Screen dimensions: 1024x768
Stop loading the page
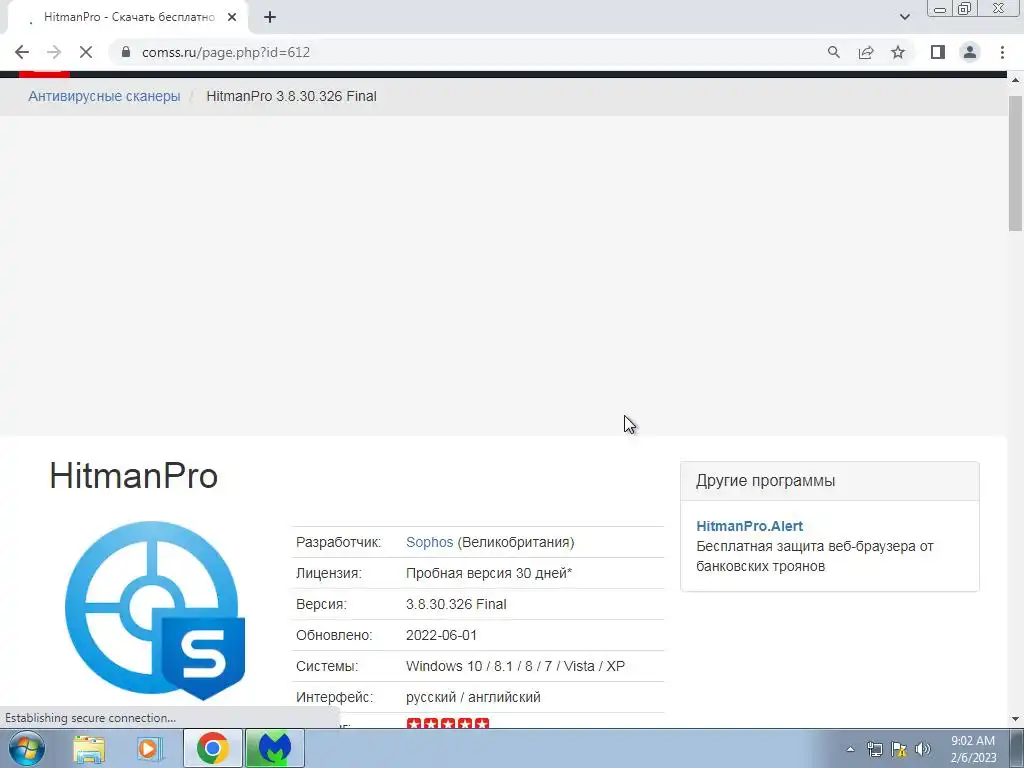[x=86, y=52]
